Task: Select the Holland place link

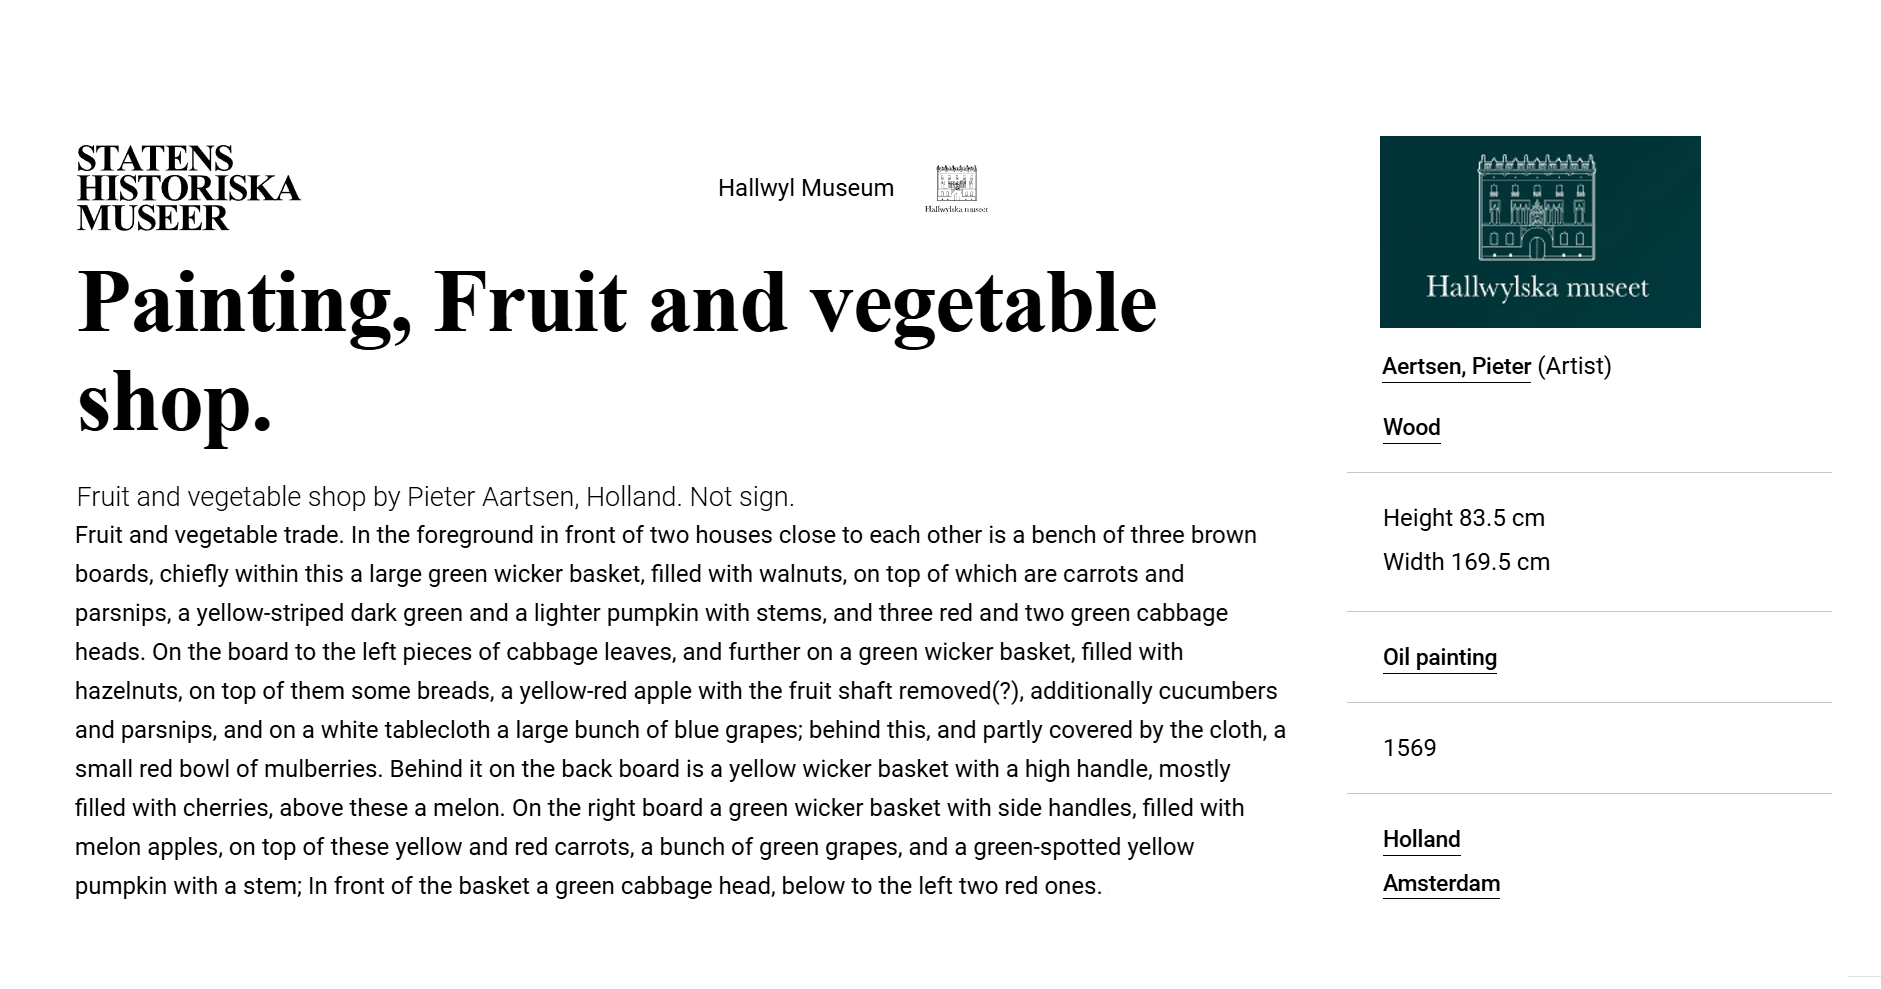Action: [1421, 840]
